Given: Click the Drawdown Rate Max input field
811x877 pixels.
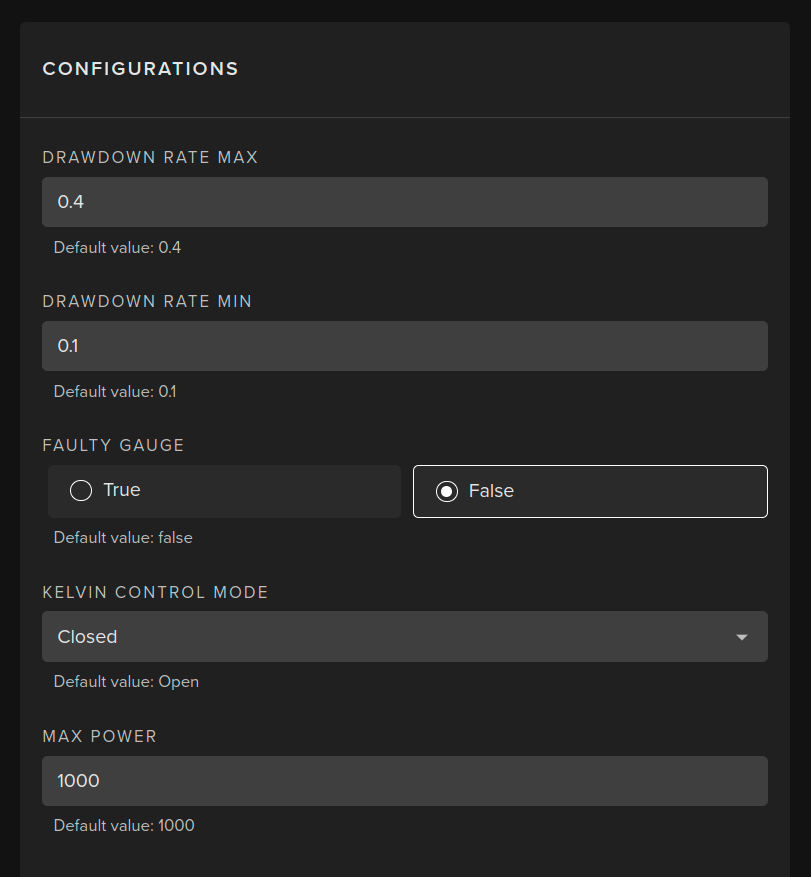Looking at the screenshot, I should 404,202.
